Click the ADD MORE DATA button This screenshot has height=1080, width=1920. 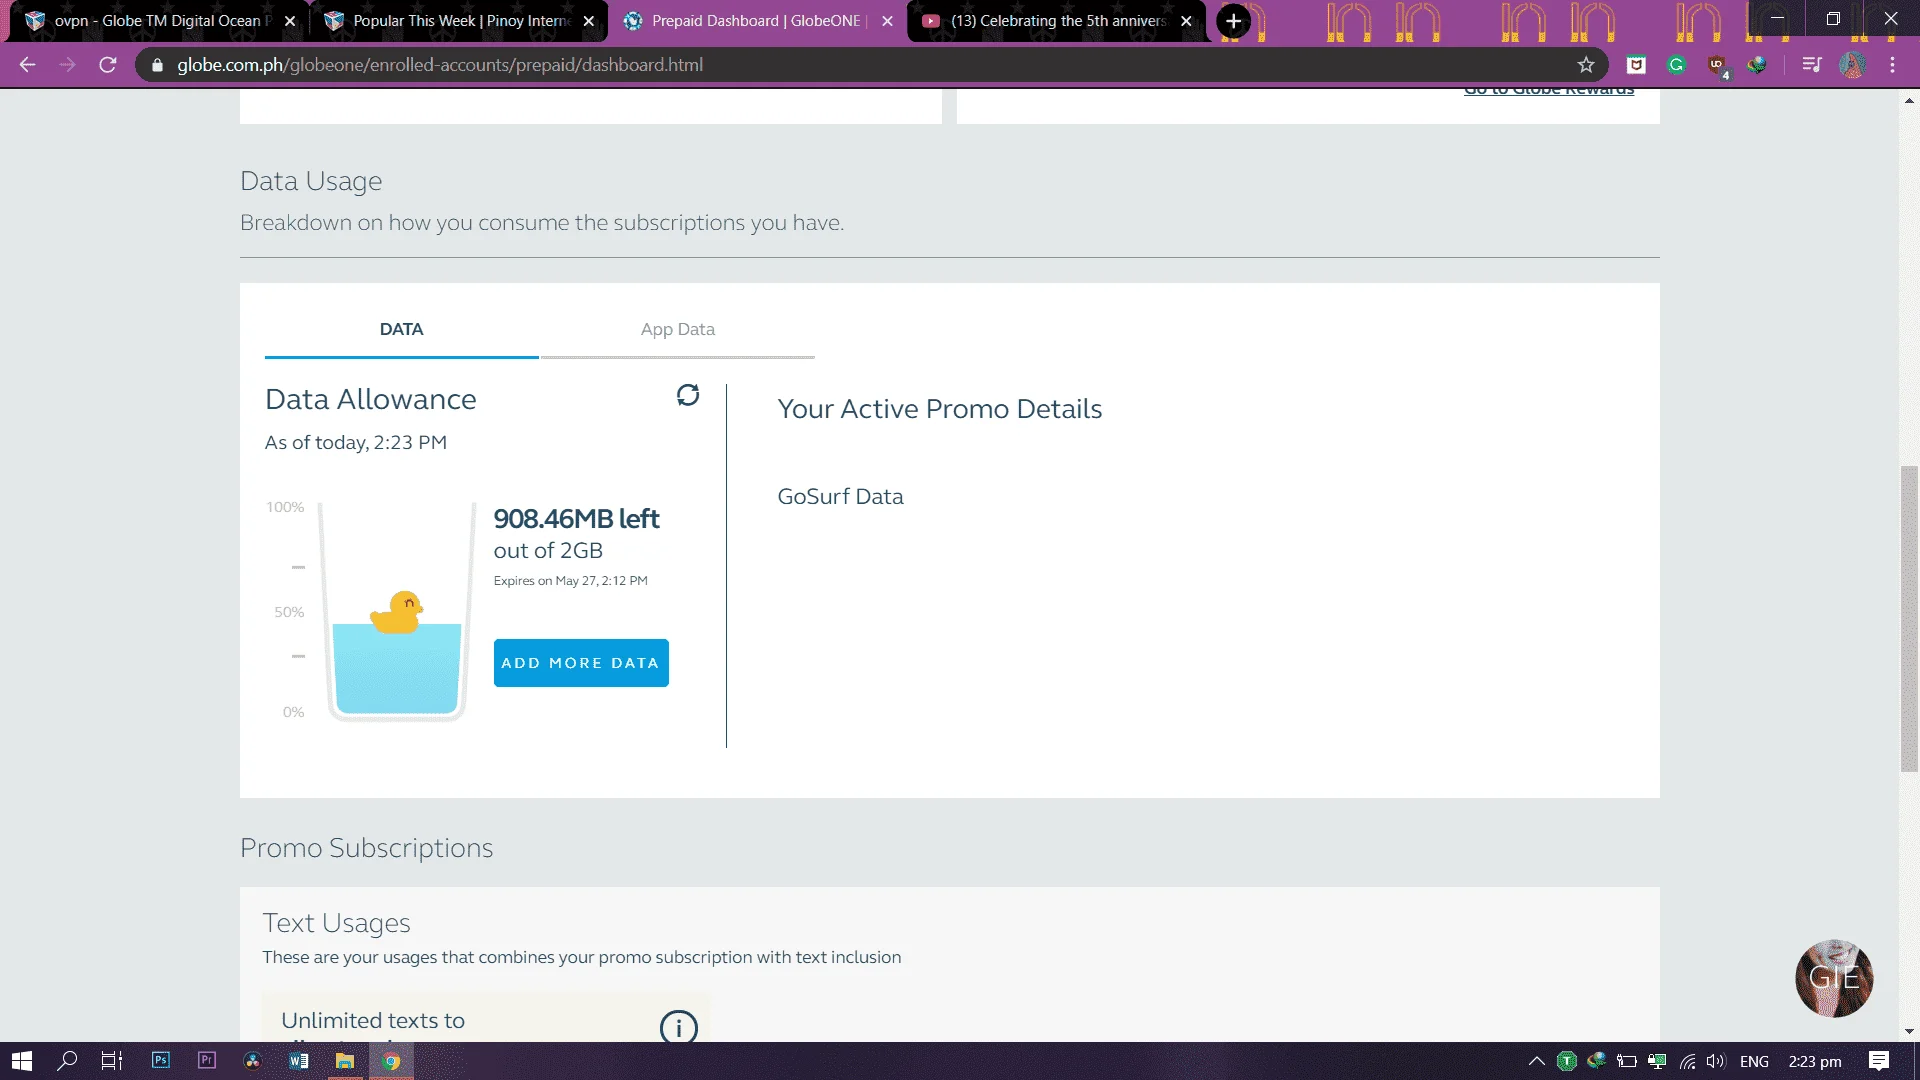click(x=581, y=663)
